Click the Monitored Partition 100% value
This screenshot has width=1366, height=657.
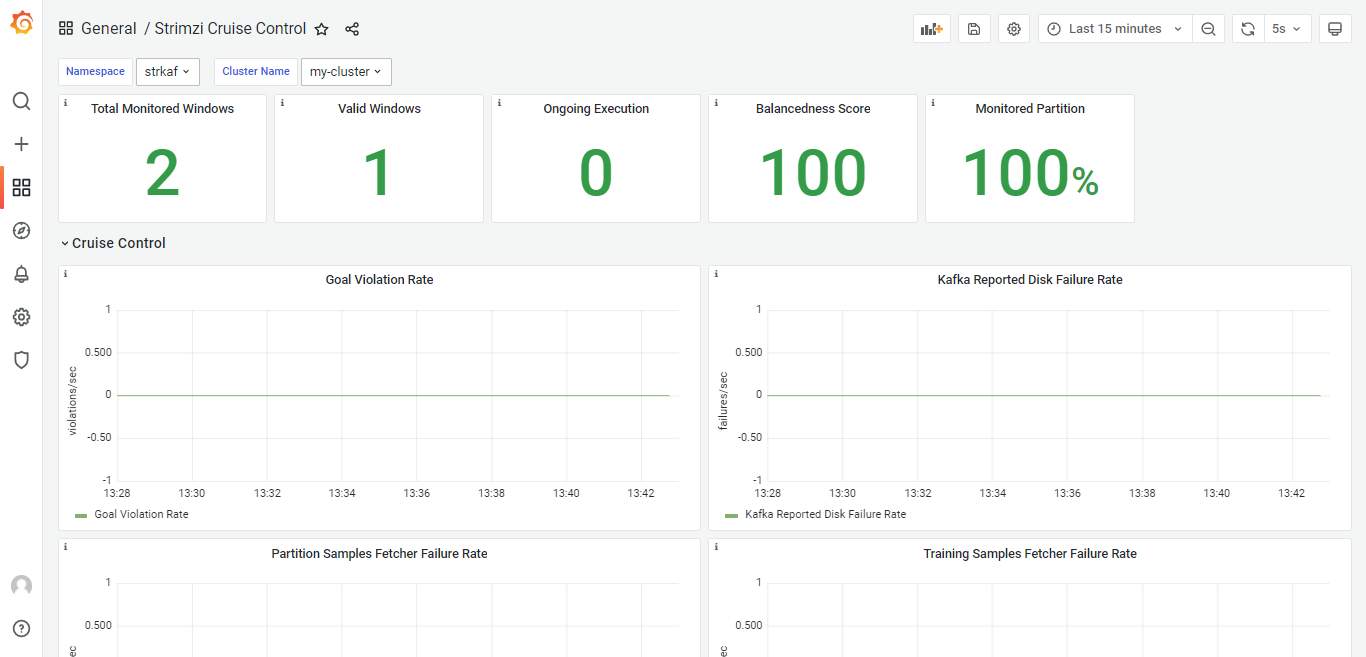click(1030, 173)
